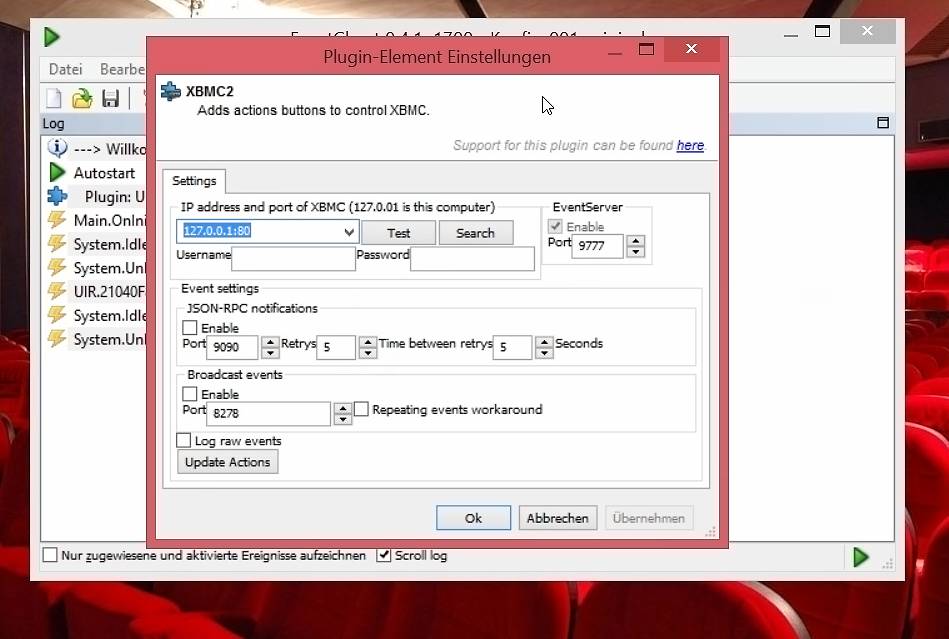Increase JSON-RPC port 9090 stepper up
Viewport: 949px width, 639px height.
tap(270, 341)
